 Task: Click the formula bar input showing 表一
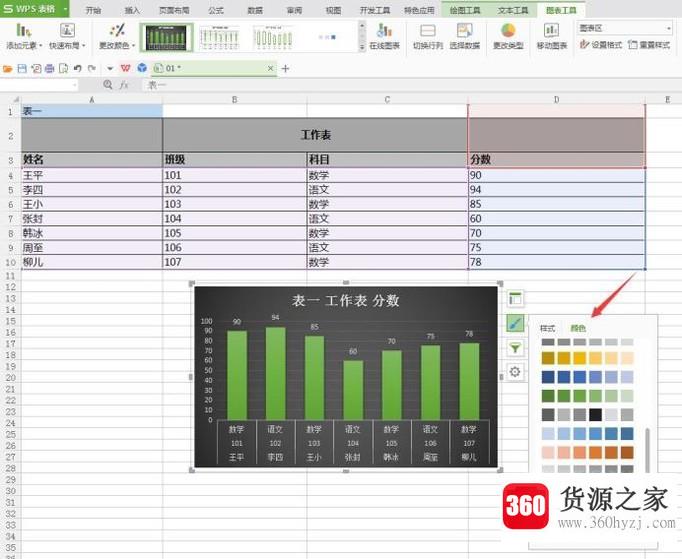pos(411,85)
